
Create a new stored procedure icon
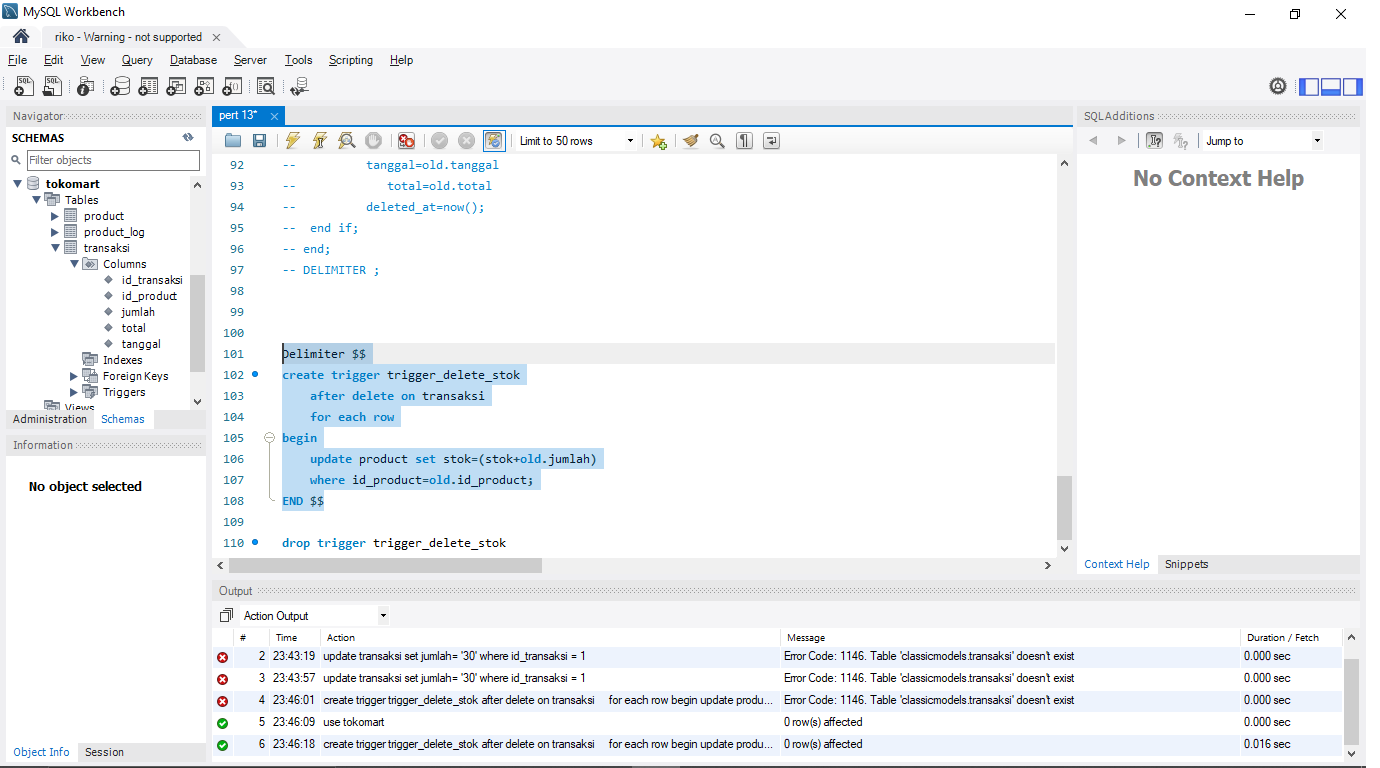pos(204,87)
